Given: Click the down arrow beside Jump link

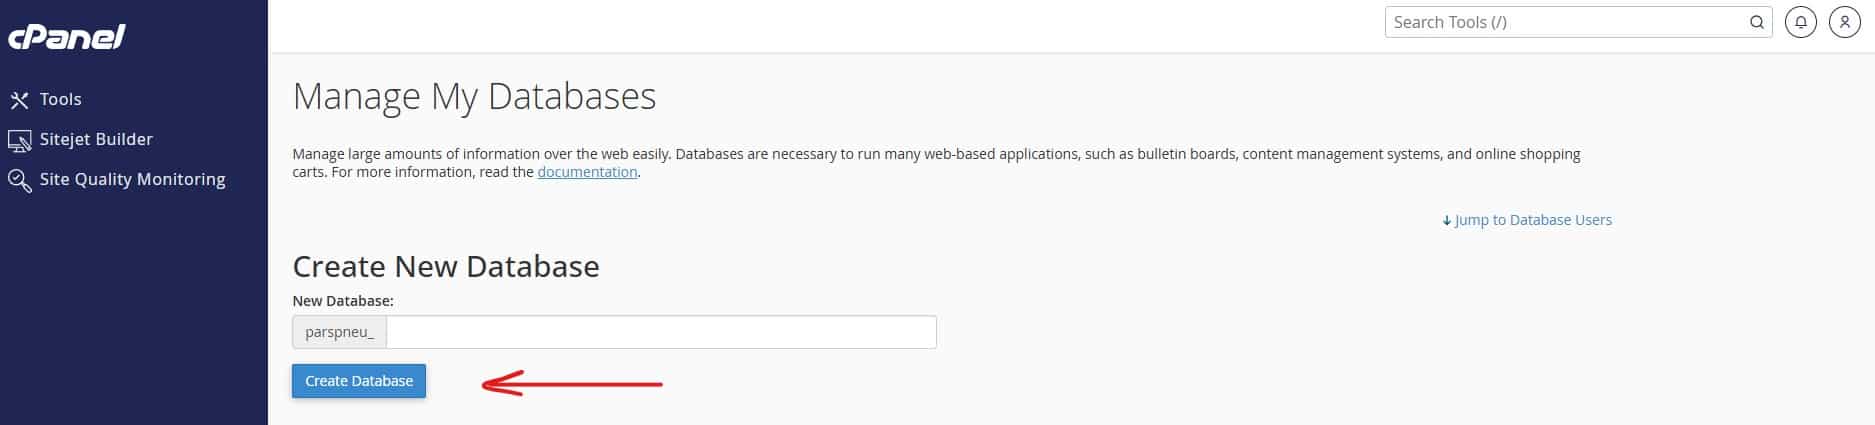Looking at the screenshot, I should pos(1446,221).
